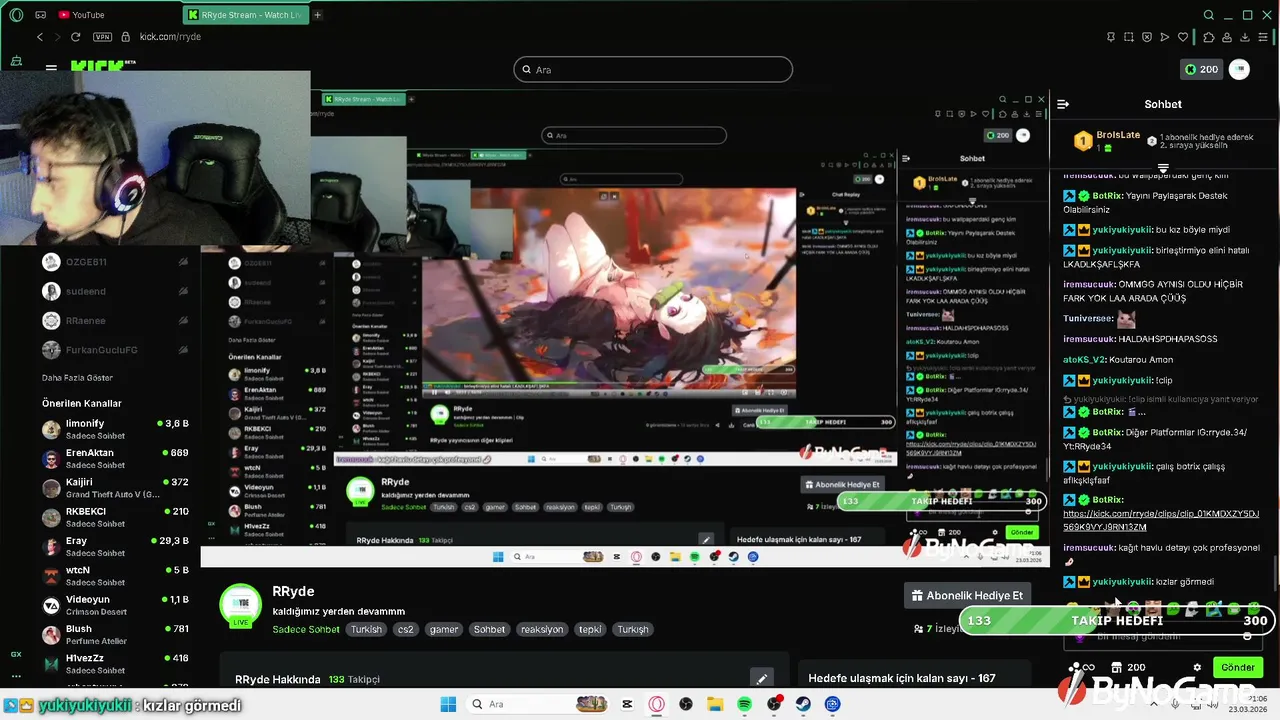Click the Kick site search box 'Ara'
Screen dimensions: 1280x720
coord(653,69)
